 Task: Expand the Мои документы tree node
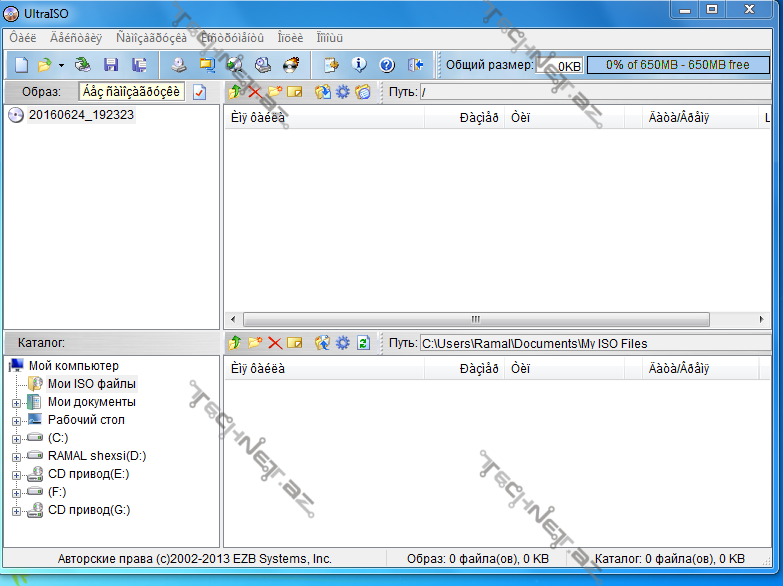point(16,402)
